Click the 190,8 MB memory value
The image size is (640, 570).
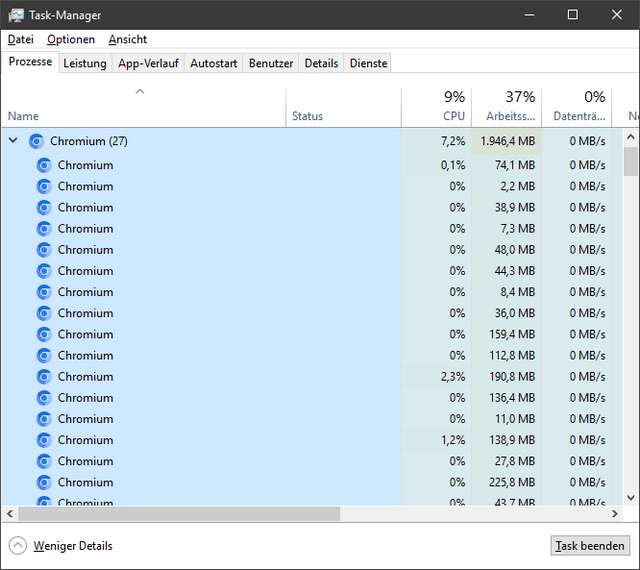(x=512, y=377)
